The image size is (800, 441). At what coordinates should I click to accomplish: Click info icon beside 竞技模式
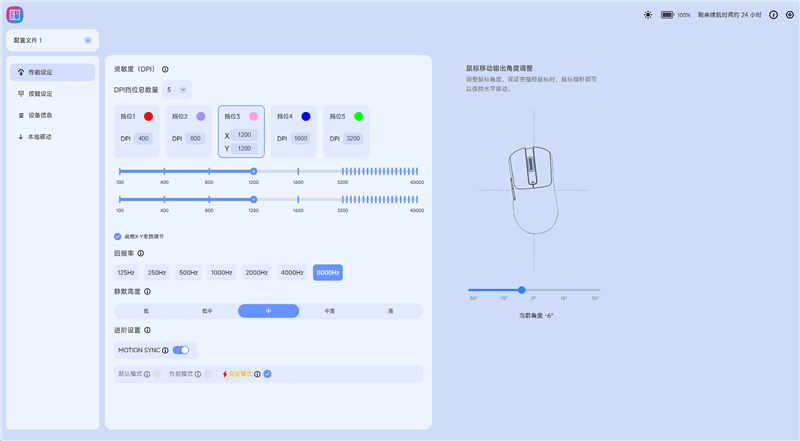point(258,374)
